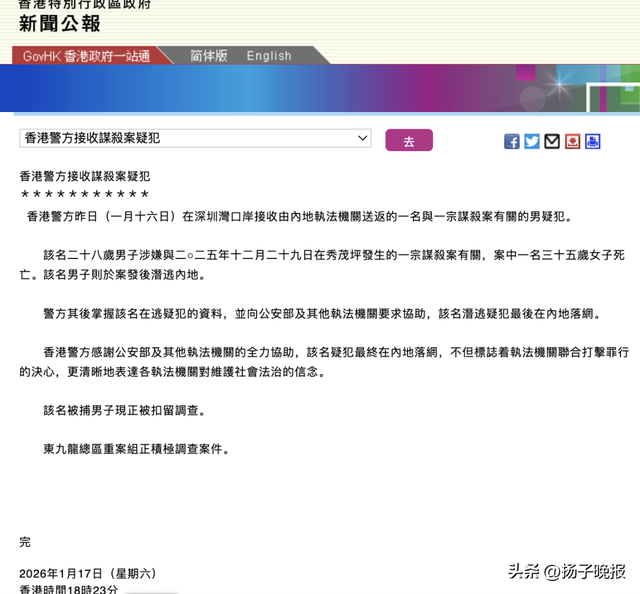Screen dimensions: 640x594
Task: Click the date 2026年1月17日（星期六）
Action: [88, 573]
